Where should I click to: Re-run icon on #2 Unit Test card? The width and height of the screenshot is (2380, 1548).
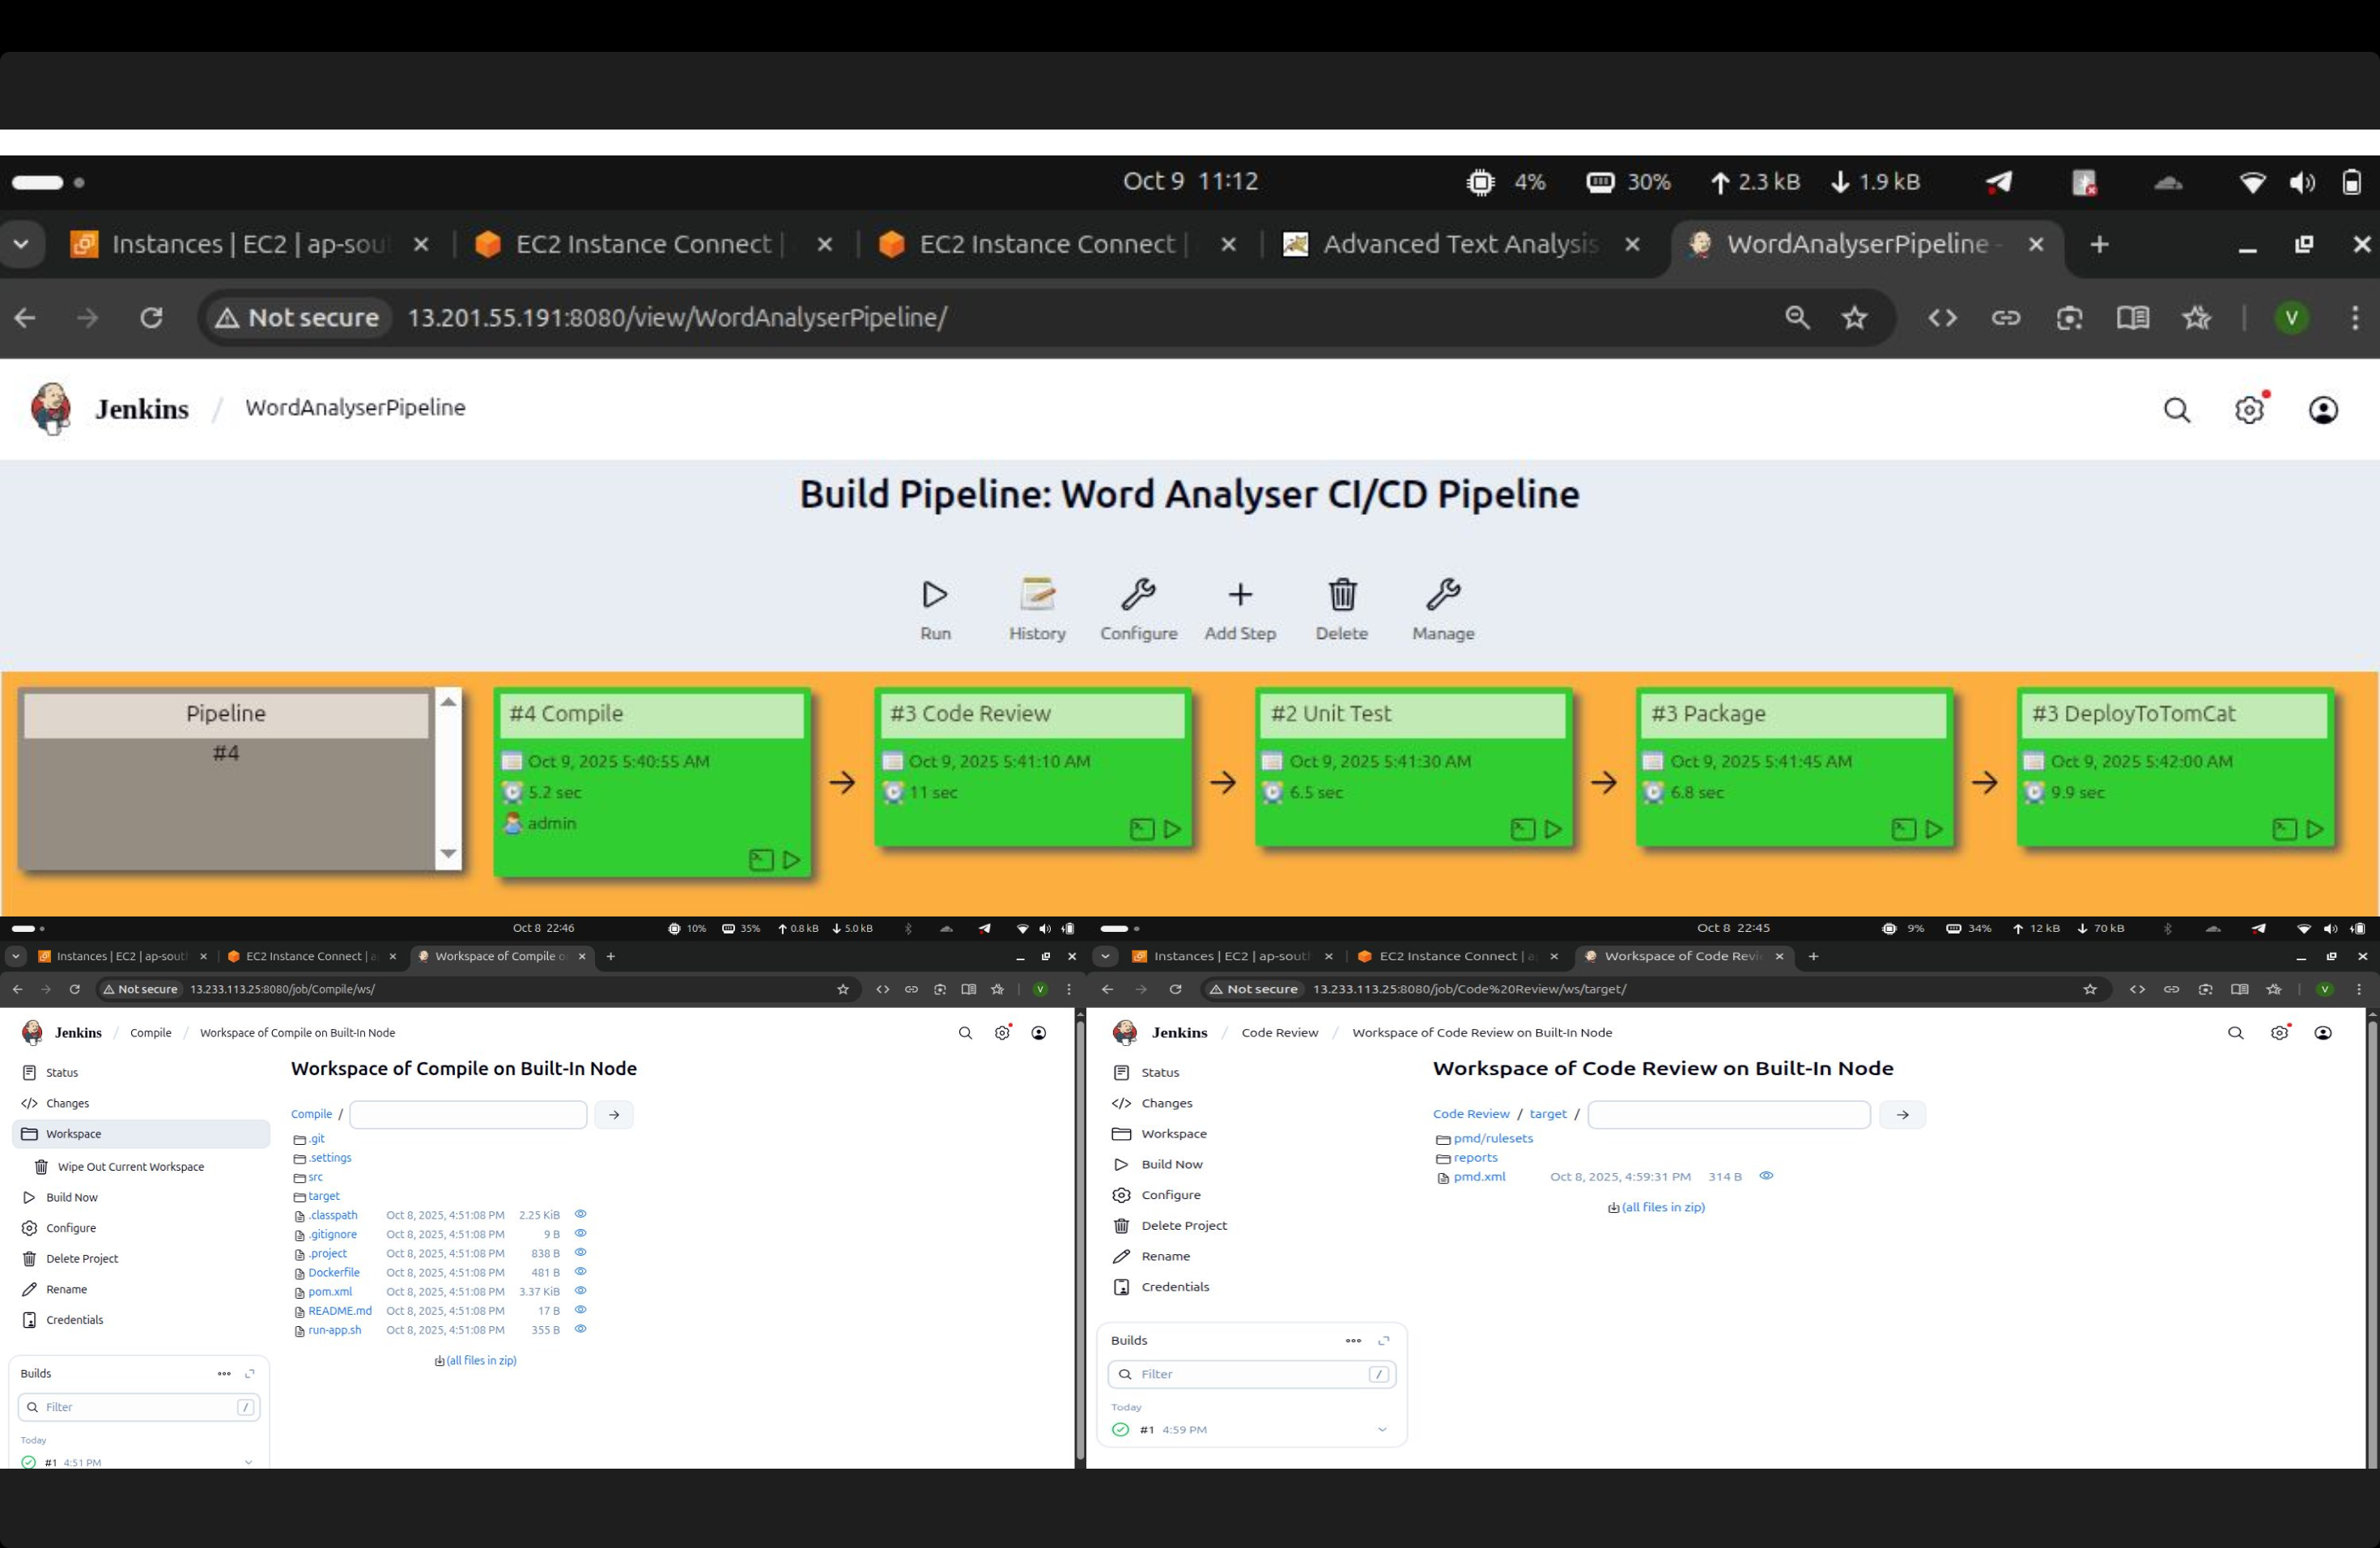point(1554,829)
